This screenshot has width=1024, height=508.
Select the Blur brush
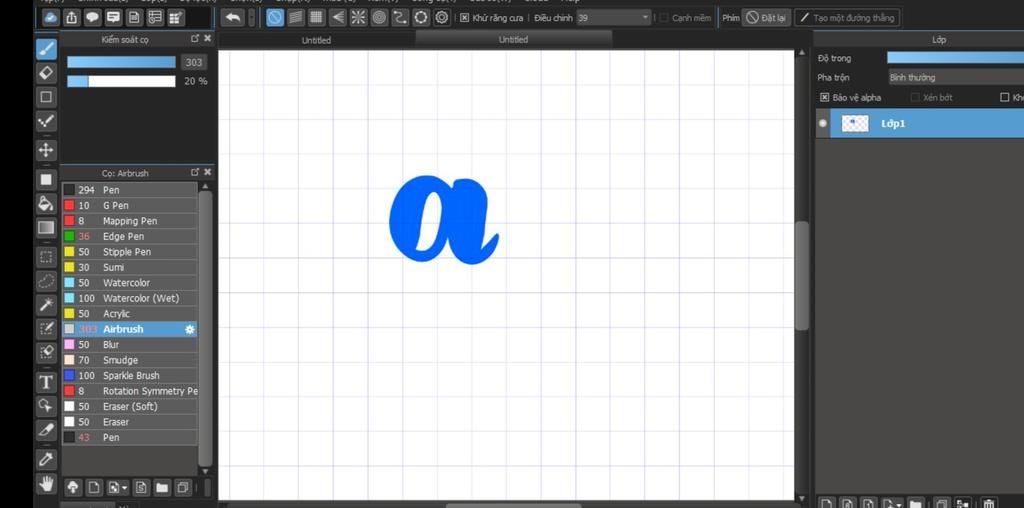pyautogui.click(x=130, y=344)
